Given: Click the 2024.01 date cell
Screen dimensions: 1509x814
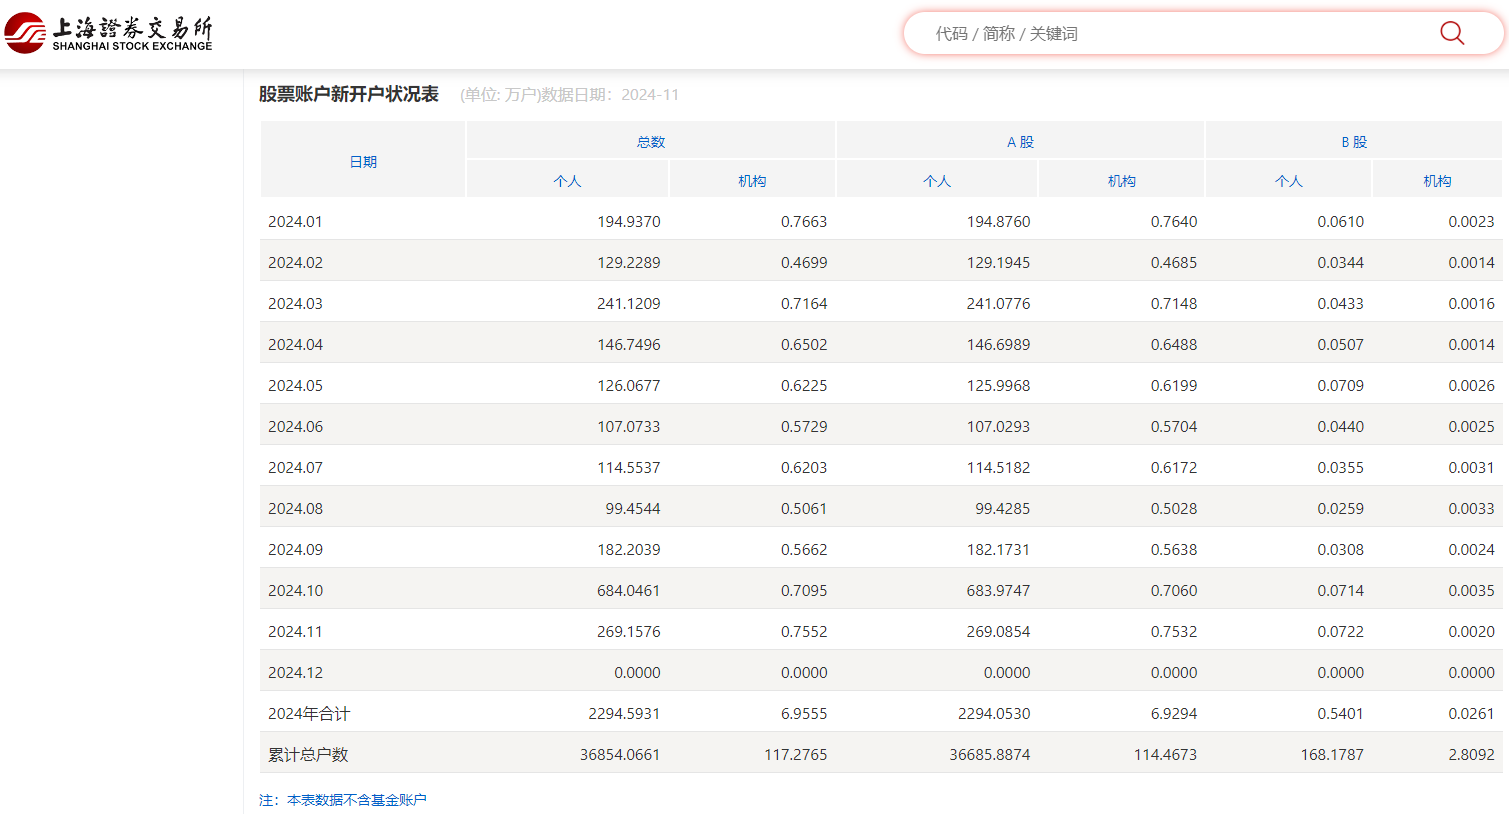Looking at the screenshot, I should [295, 222].
